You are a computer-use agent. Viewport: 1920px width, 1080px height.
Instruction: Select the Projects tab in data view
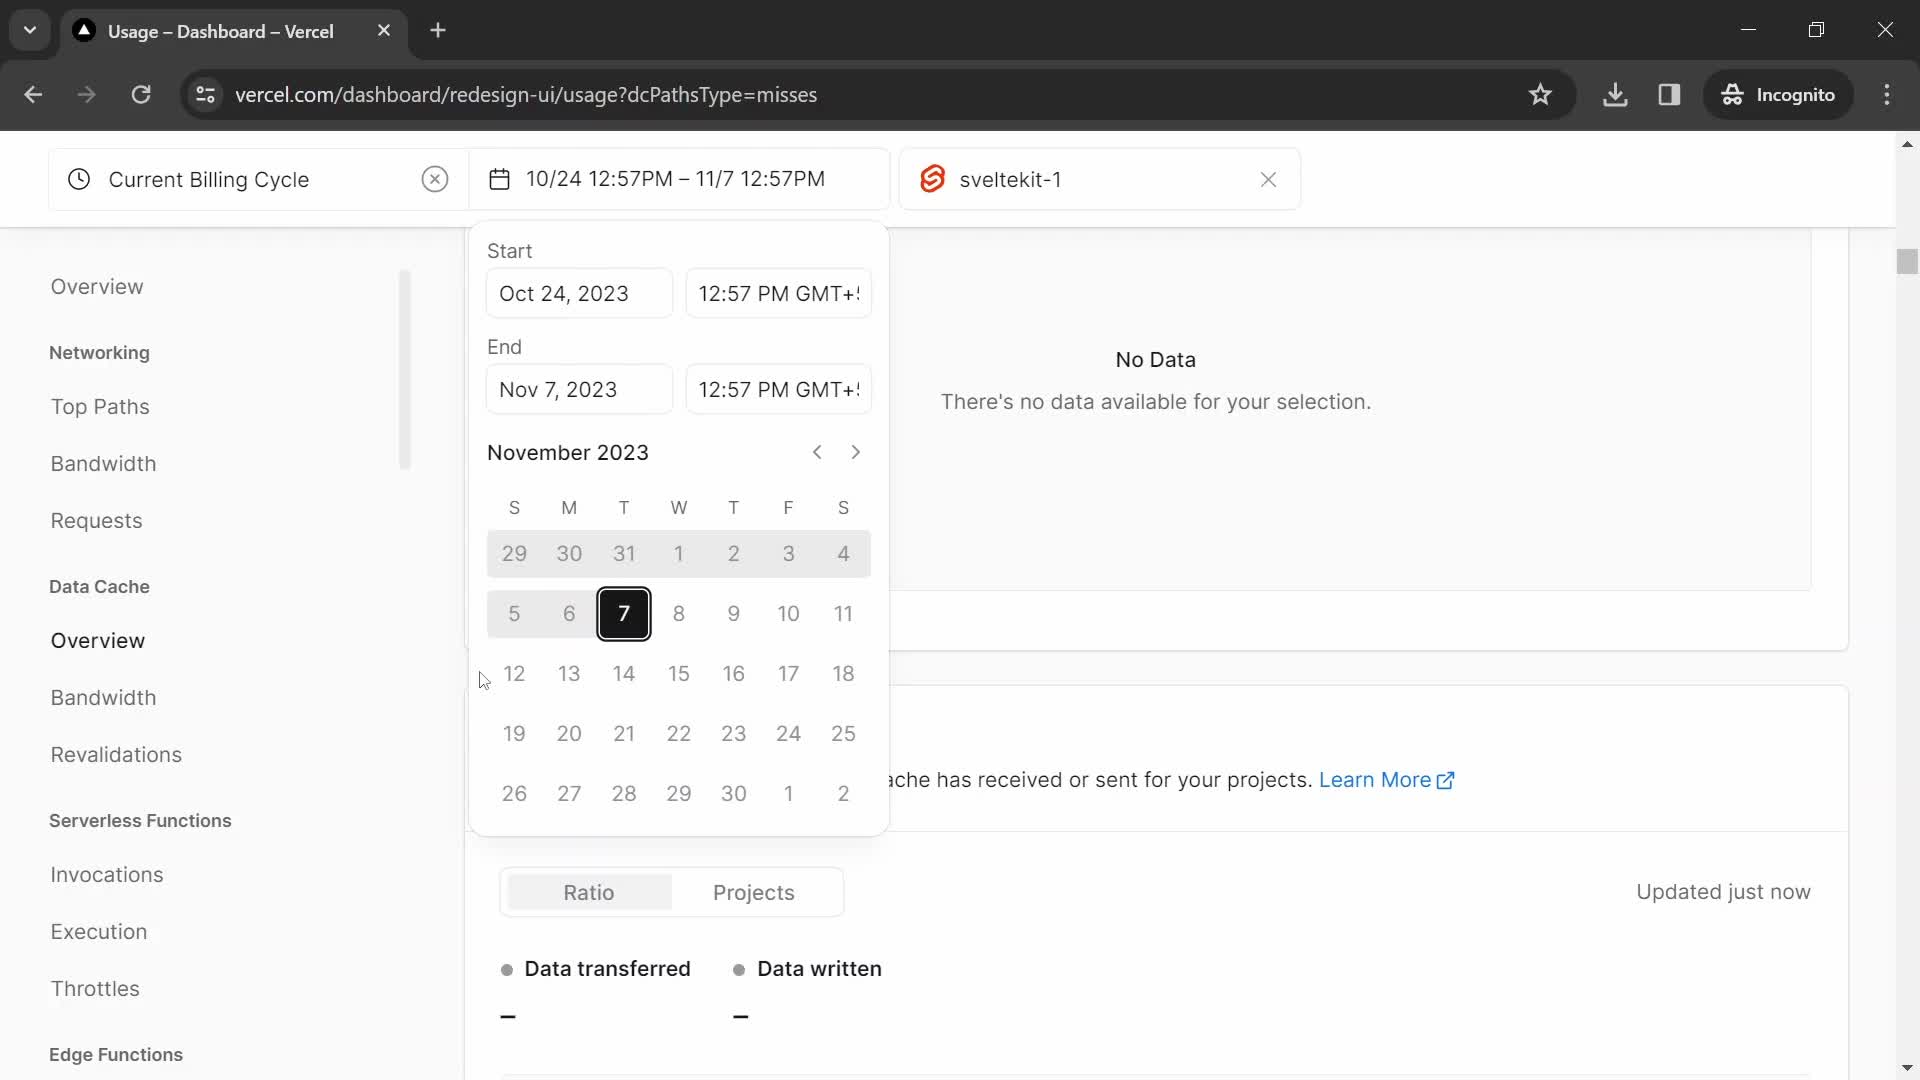[753, 891]
